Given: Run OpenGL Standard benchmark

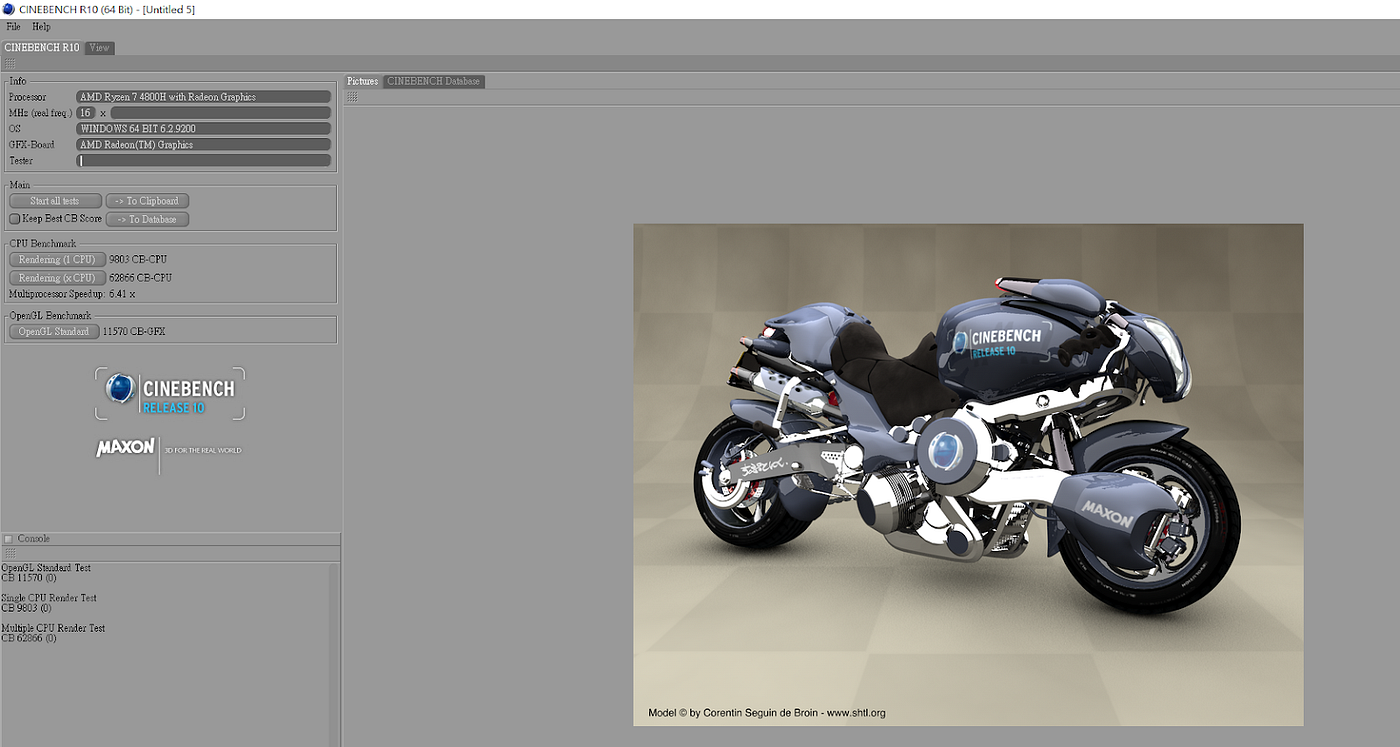Looking at the screenshot, I should (x=54, y=331).
